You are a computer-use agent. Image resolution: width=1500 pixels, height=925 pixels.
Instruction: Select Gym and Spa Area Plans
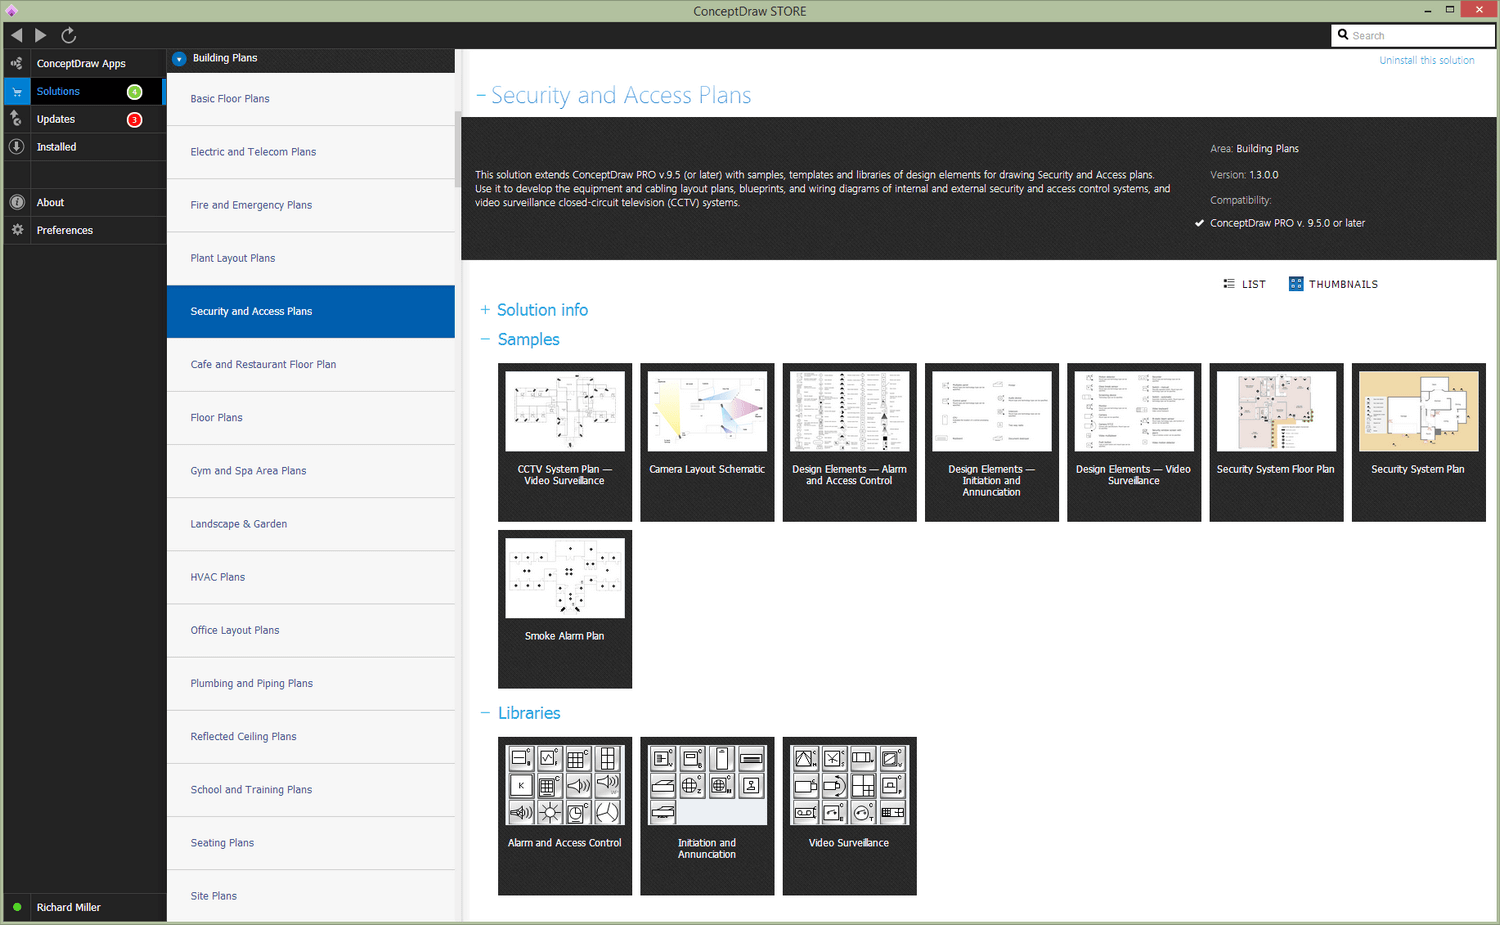(x=311, y=471)
